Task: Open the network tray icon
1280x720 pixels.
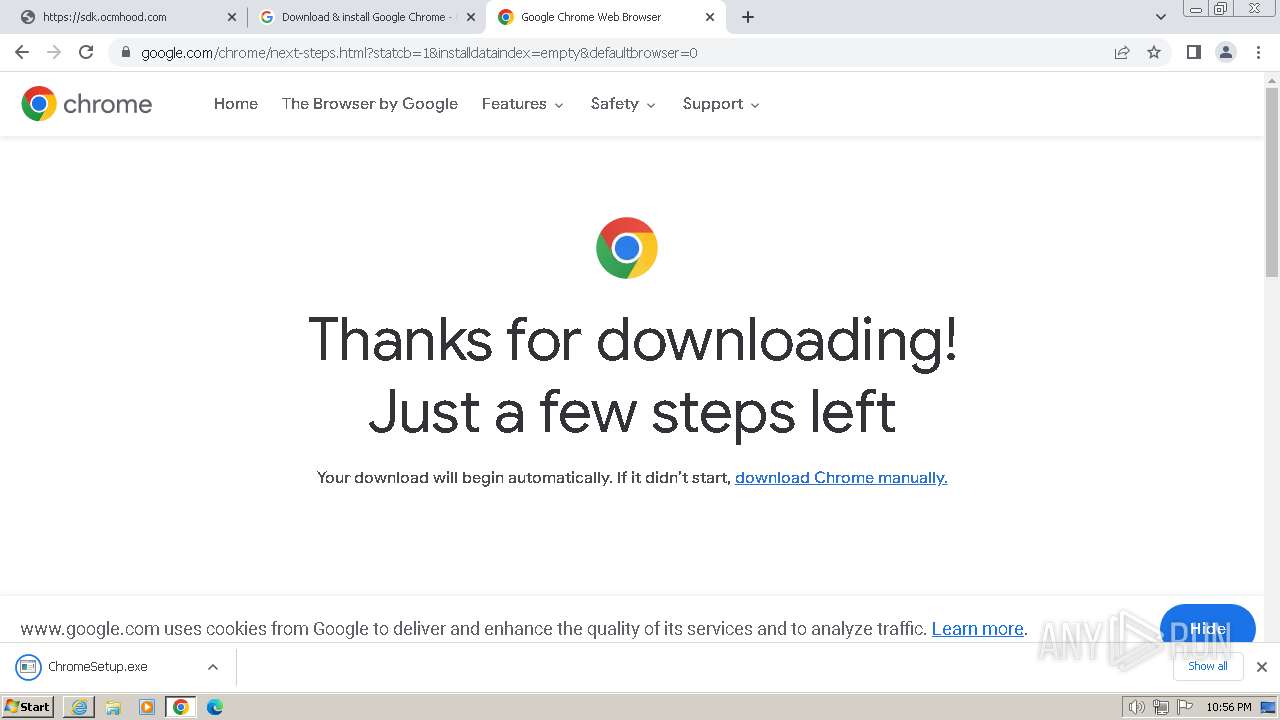Action: [1161, 707]
